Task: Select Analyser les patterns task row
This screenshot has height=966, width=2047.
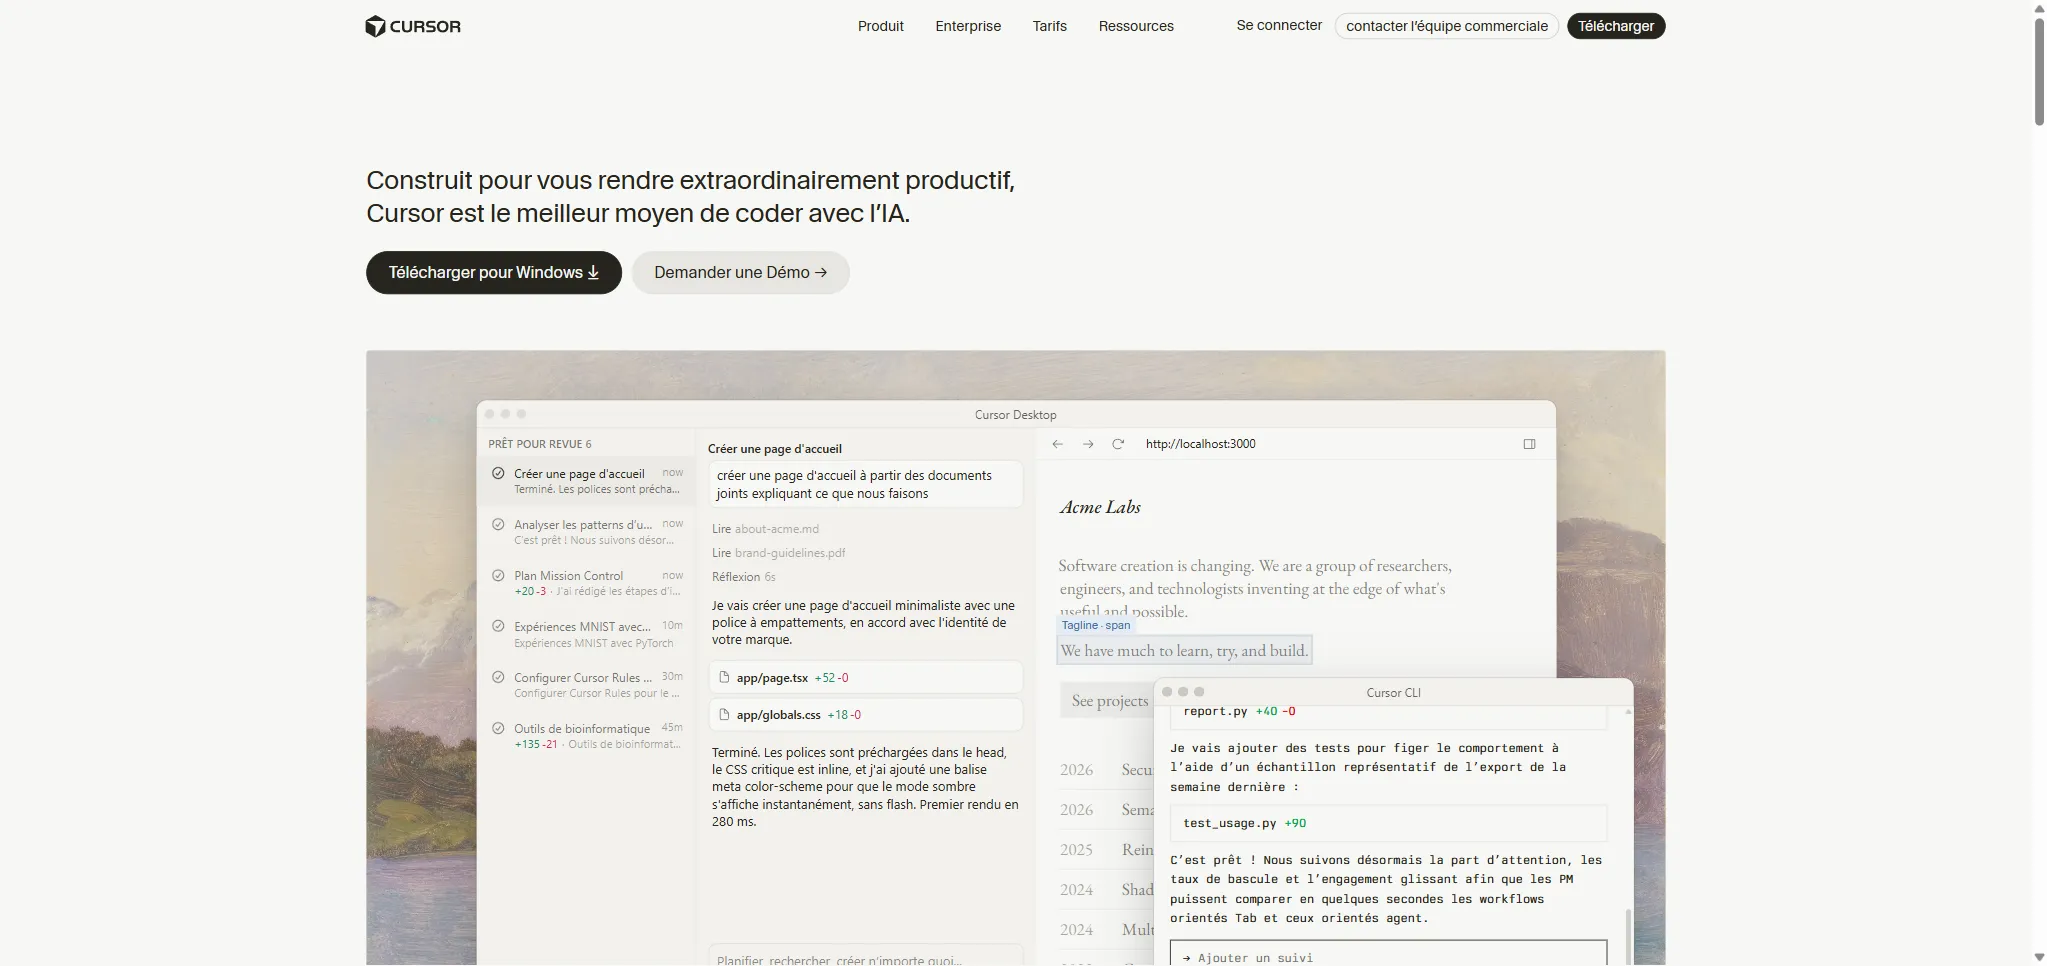Action: tap(586, 532)
